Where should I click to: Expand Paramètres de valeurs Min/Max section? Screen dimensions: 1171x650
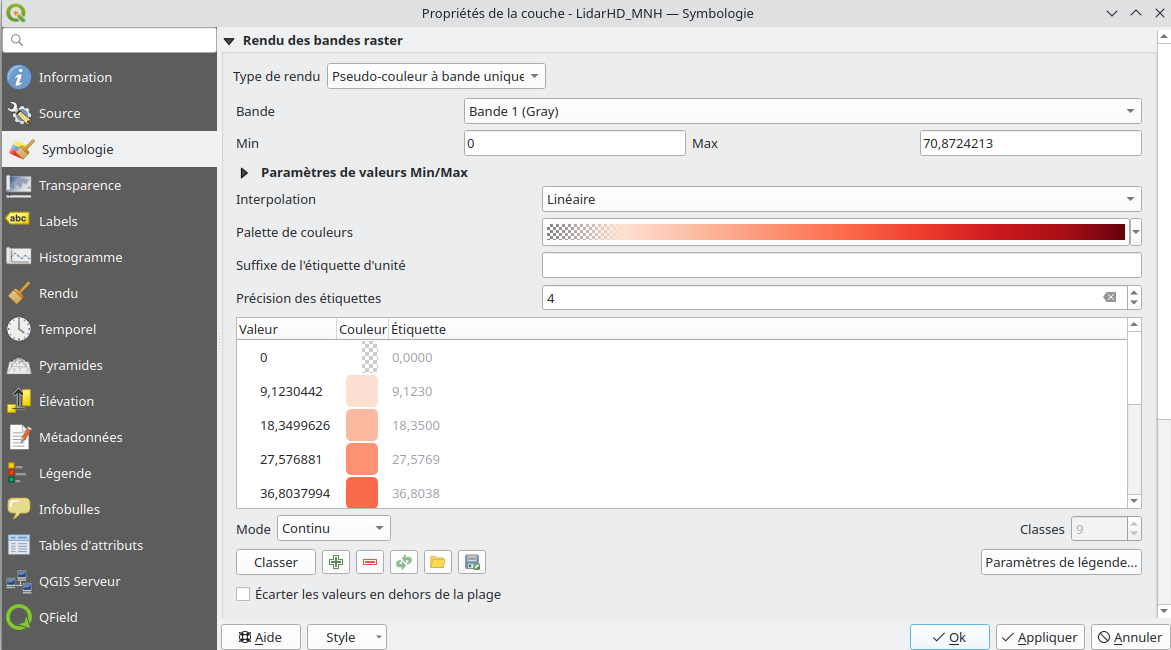point(245,172)
